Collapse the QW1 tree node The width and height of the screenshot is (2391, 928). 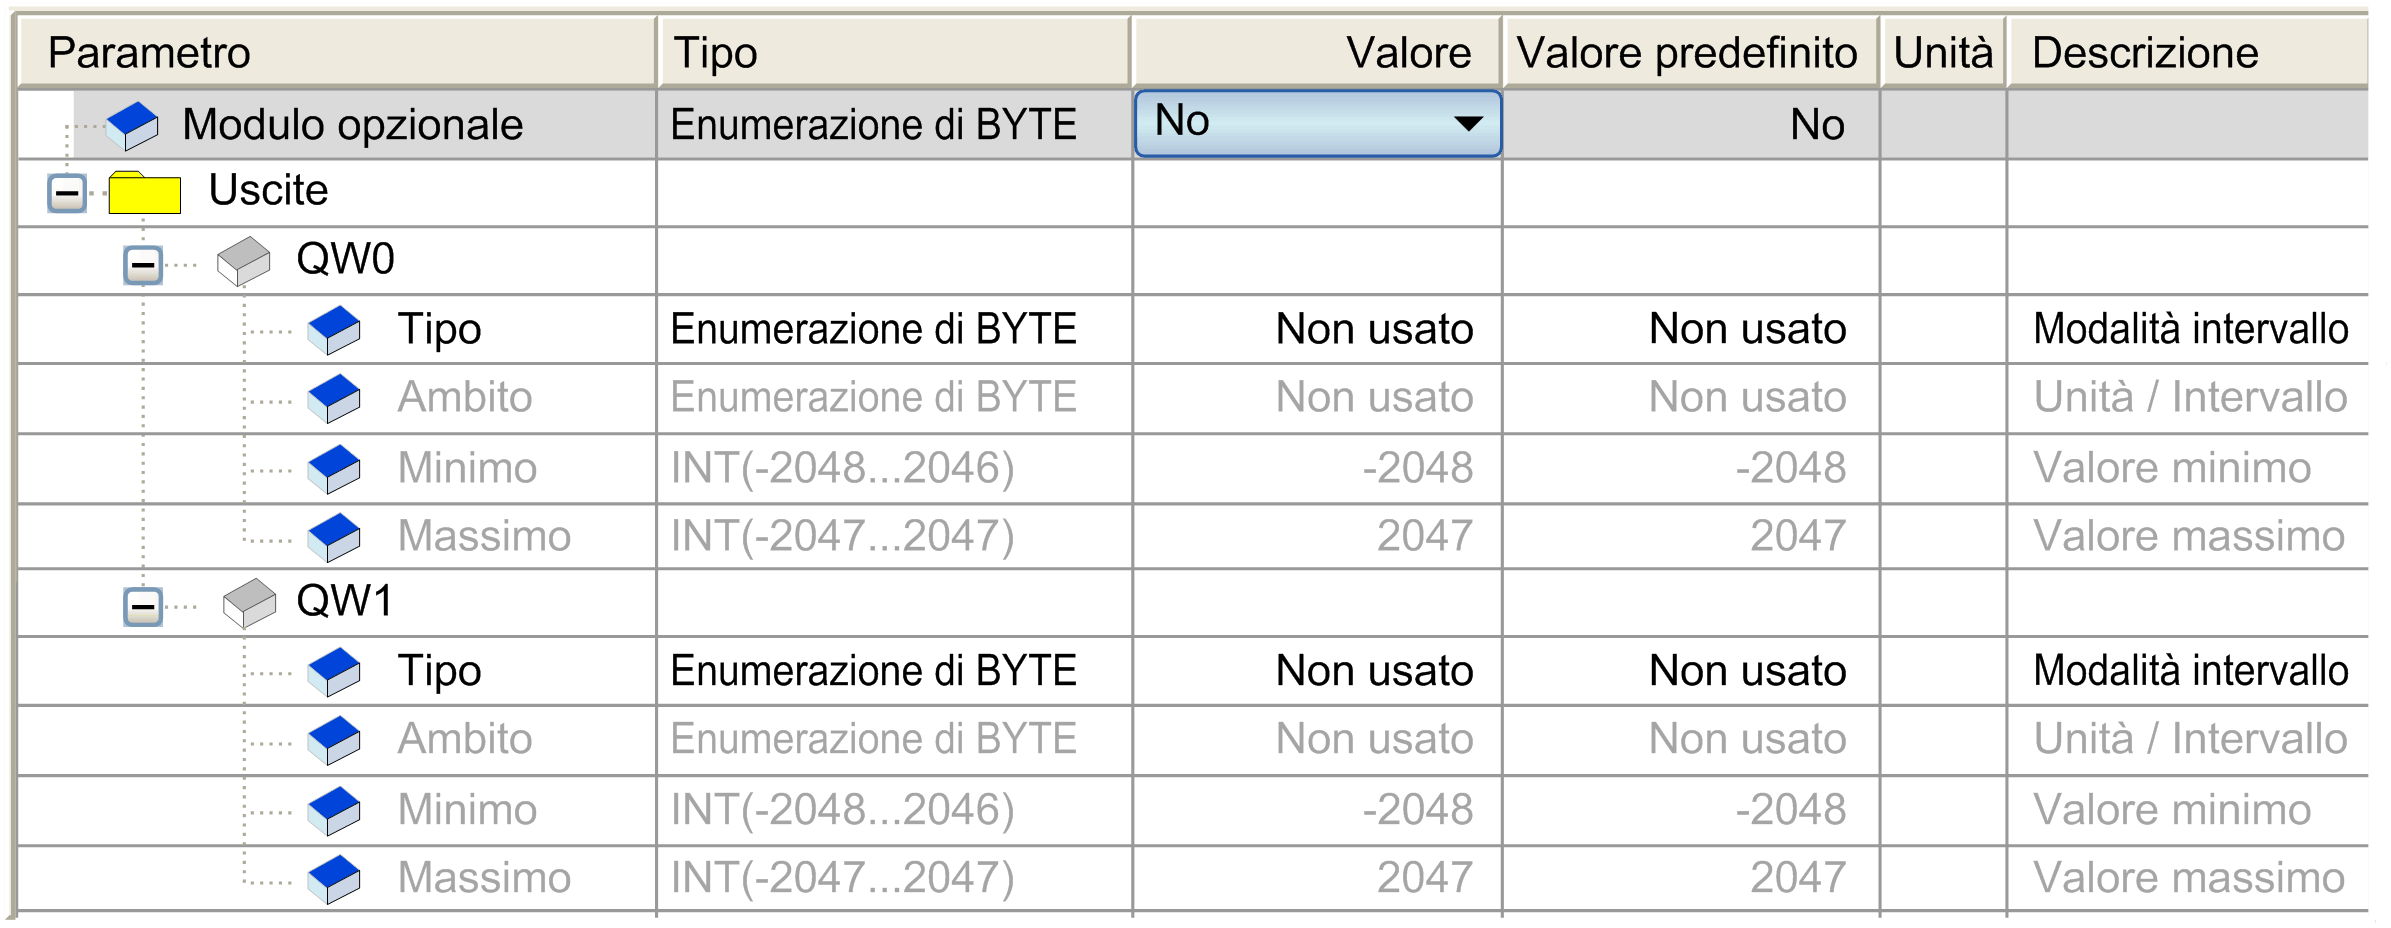[x=143, y=606]
